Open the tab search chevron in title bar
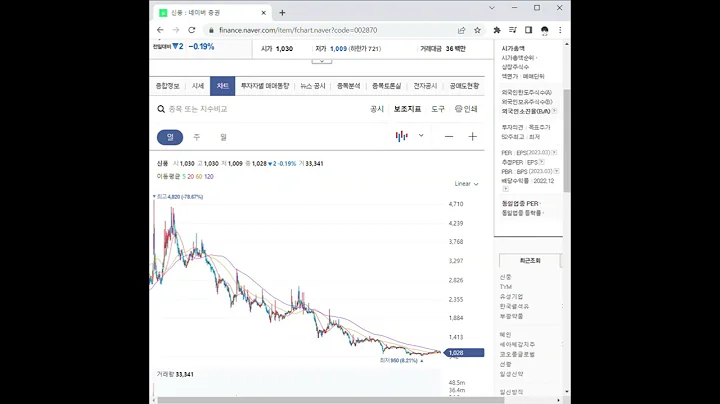 pyautogui.click(x=492, y=8)
